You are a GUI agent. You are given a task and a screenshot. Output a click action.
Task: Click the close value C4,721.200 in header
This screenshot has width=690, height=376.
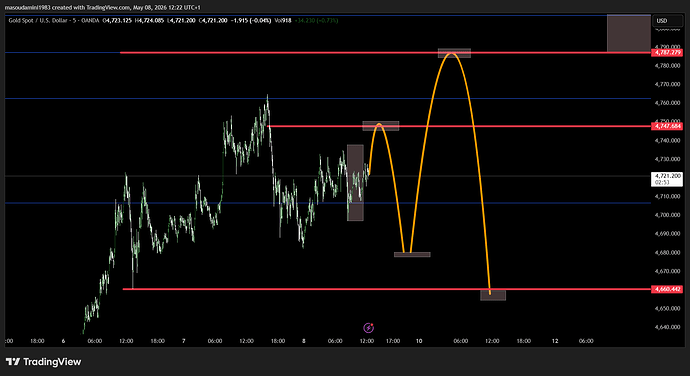(213, 21)
